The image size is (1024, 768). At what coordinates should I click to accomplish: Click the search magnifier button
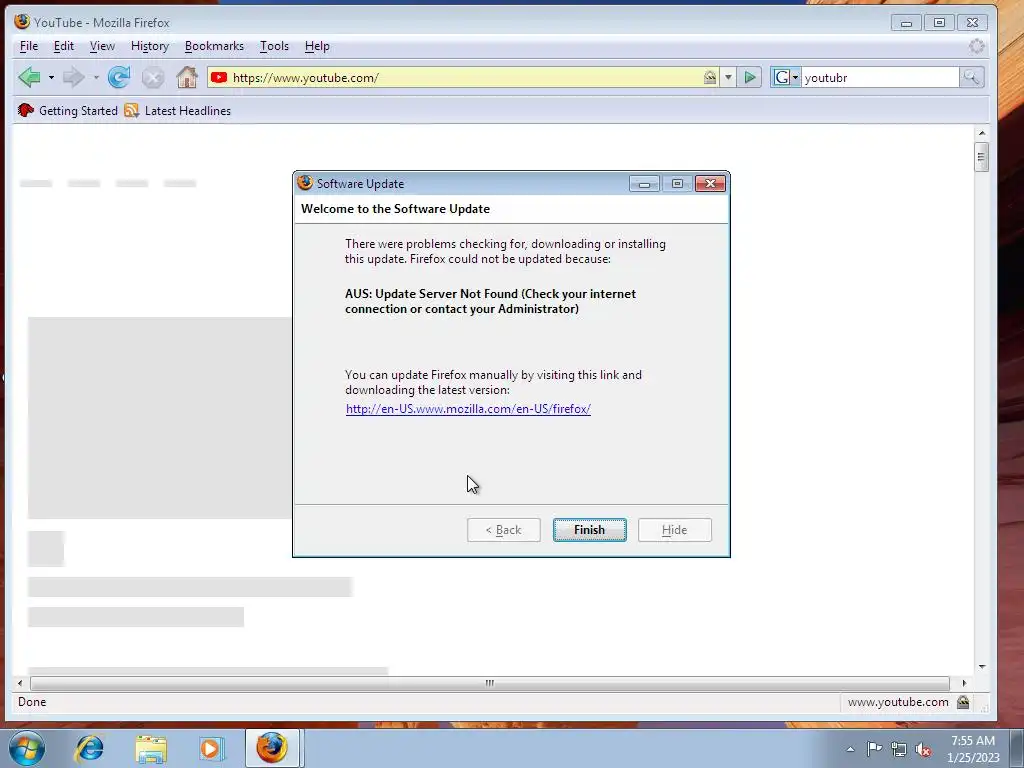[x=971, y=78]
